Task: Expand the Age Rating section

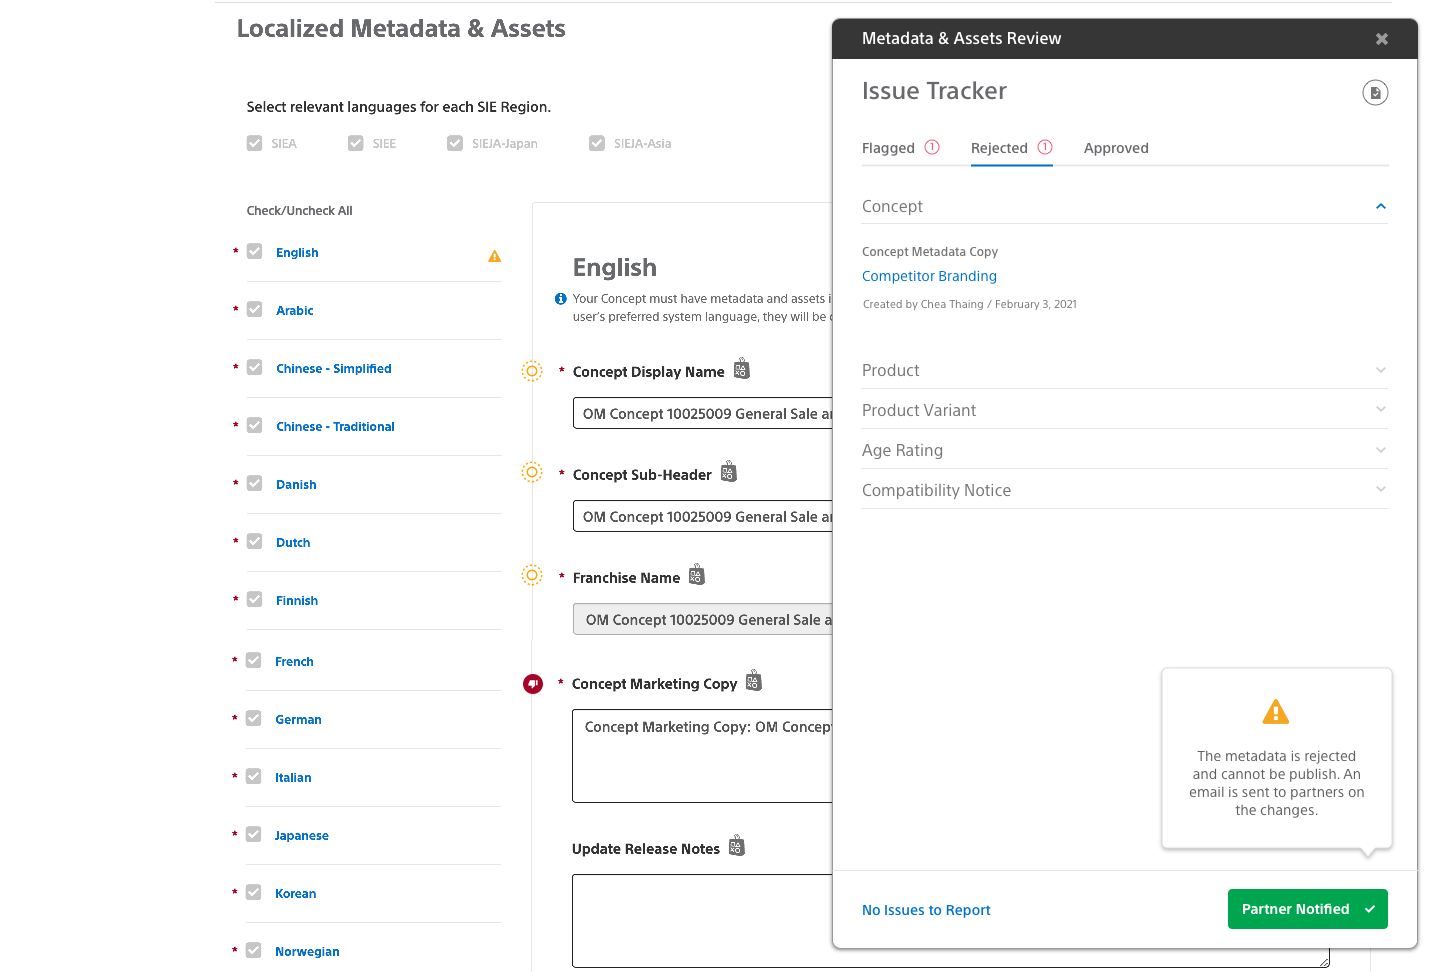Action: 1125,450
